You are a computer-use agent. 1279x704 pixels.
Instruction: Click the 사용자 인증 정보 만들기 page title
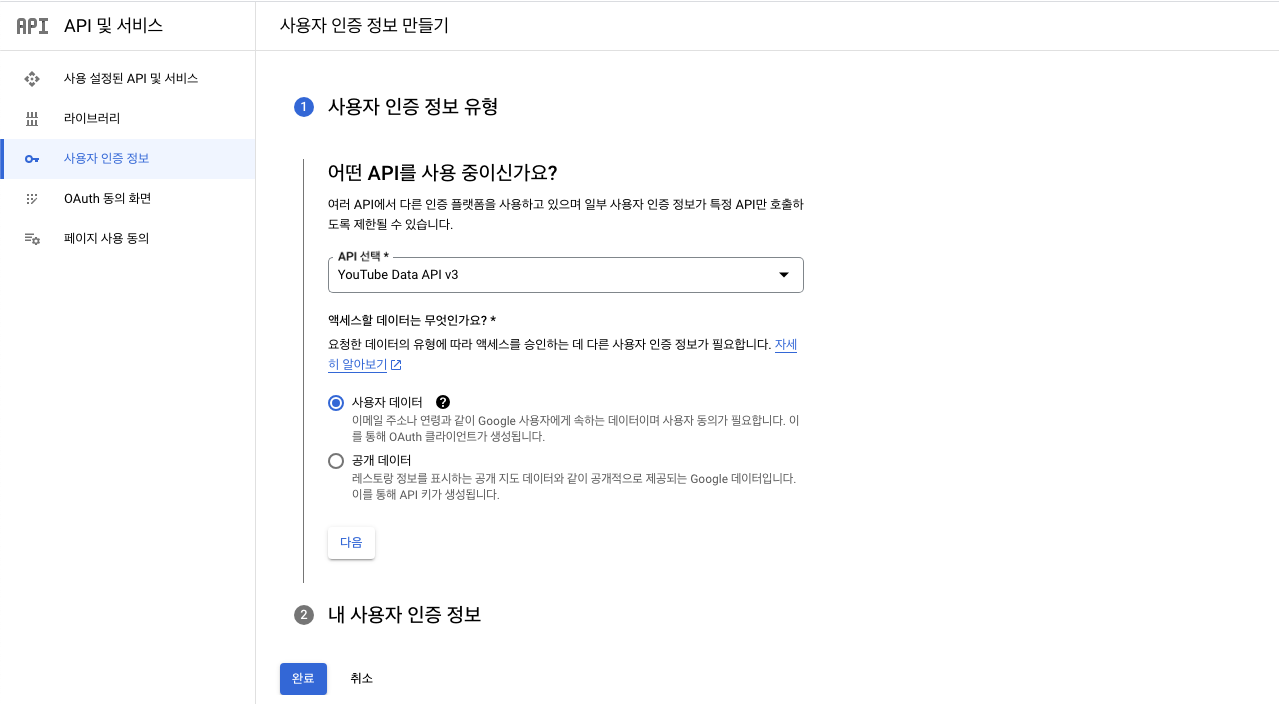click(x=364, y=26)
